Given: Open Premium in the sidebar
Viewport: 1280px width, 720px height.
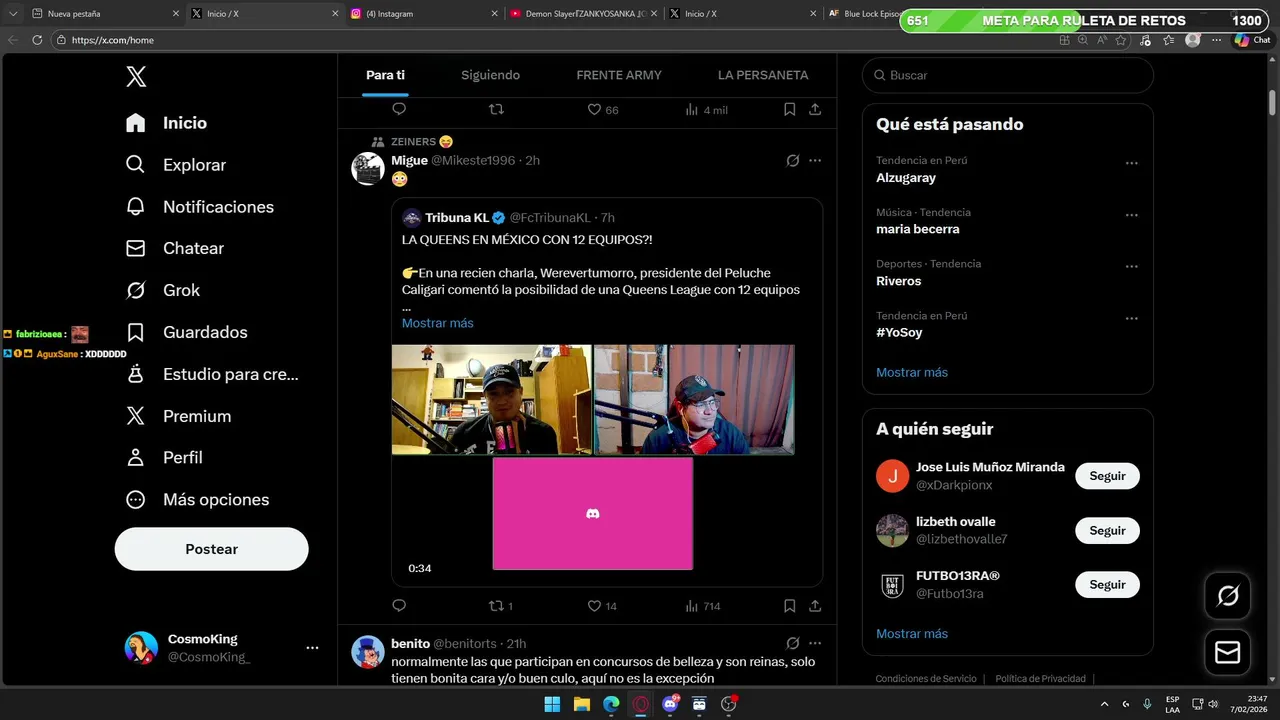Looking at the screenshot, I should tap(178, 416).
